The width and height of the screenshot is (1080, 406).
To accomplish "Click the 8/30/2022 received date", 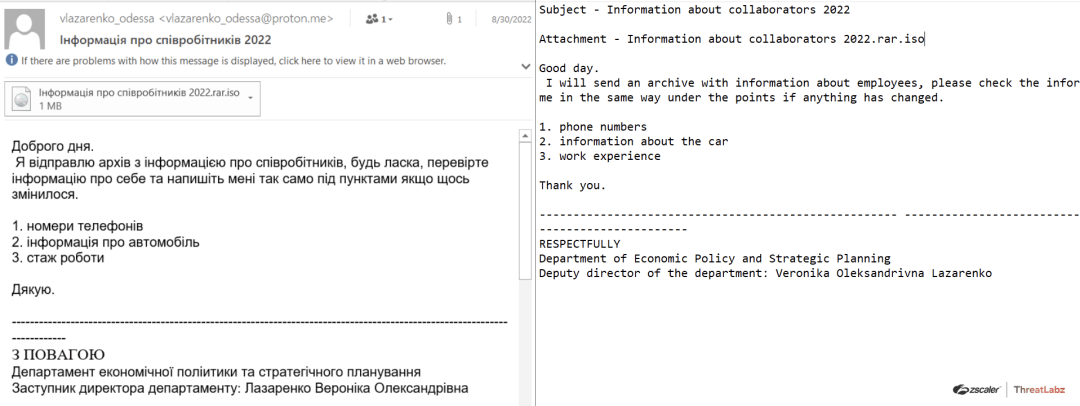I will pyautogui.click(x=509, y=19).
